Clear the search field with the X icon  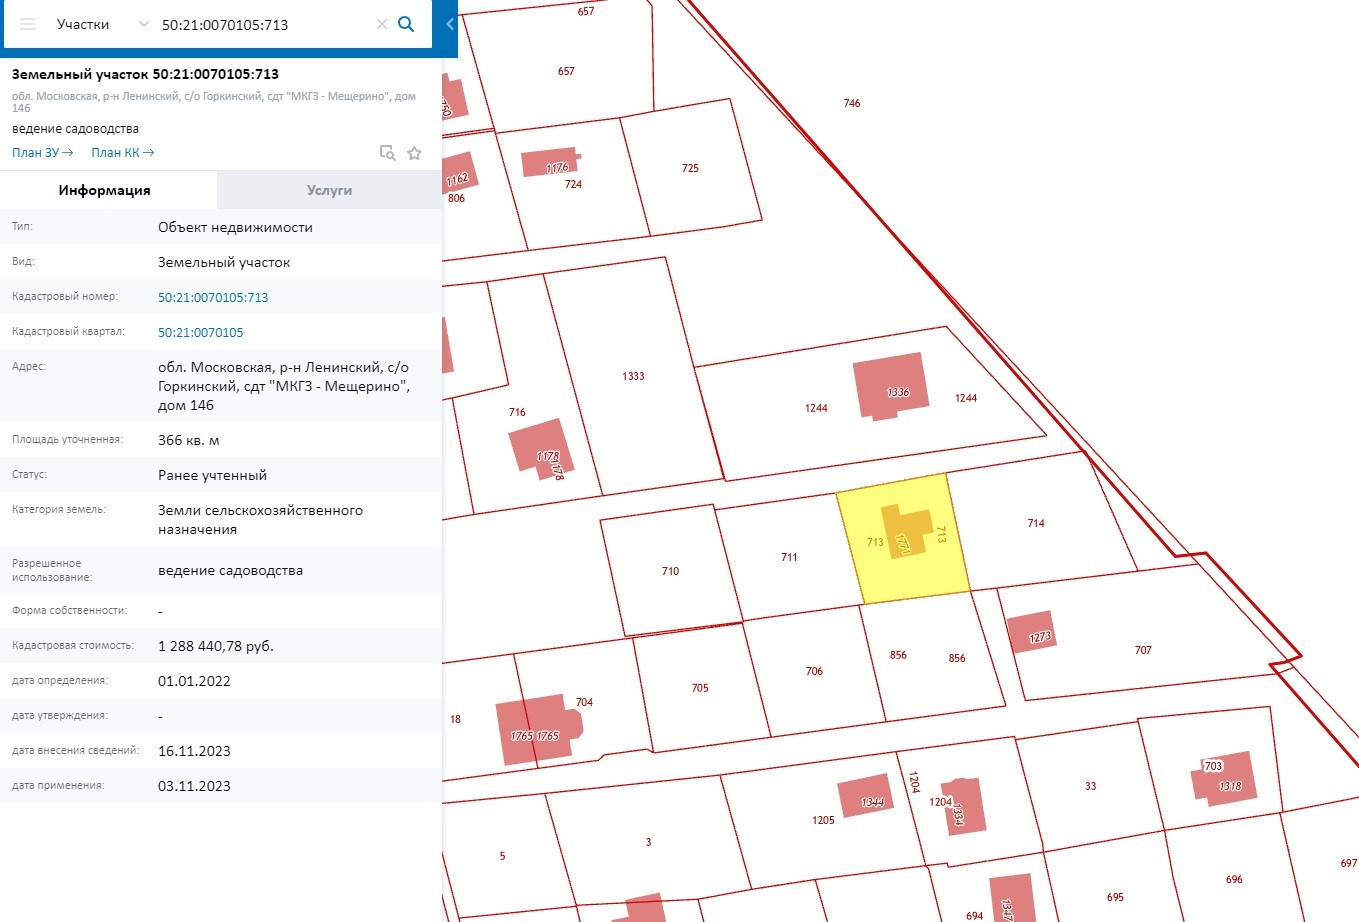coord(381,24)
